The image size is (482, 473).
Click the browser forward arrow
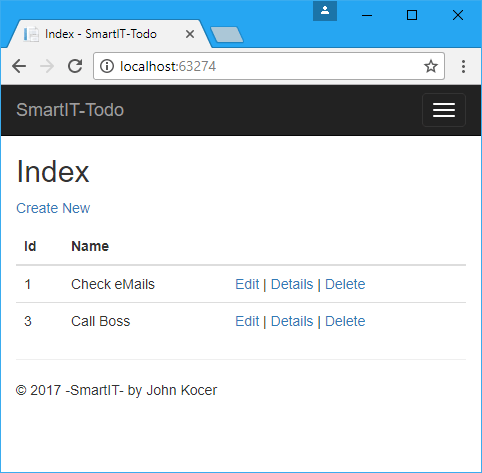pos(47,66)
